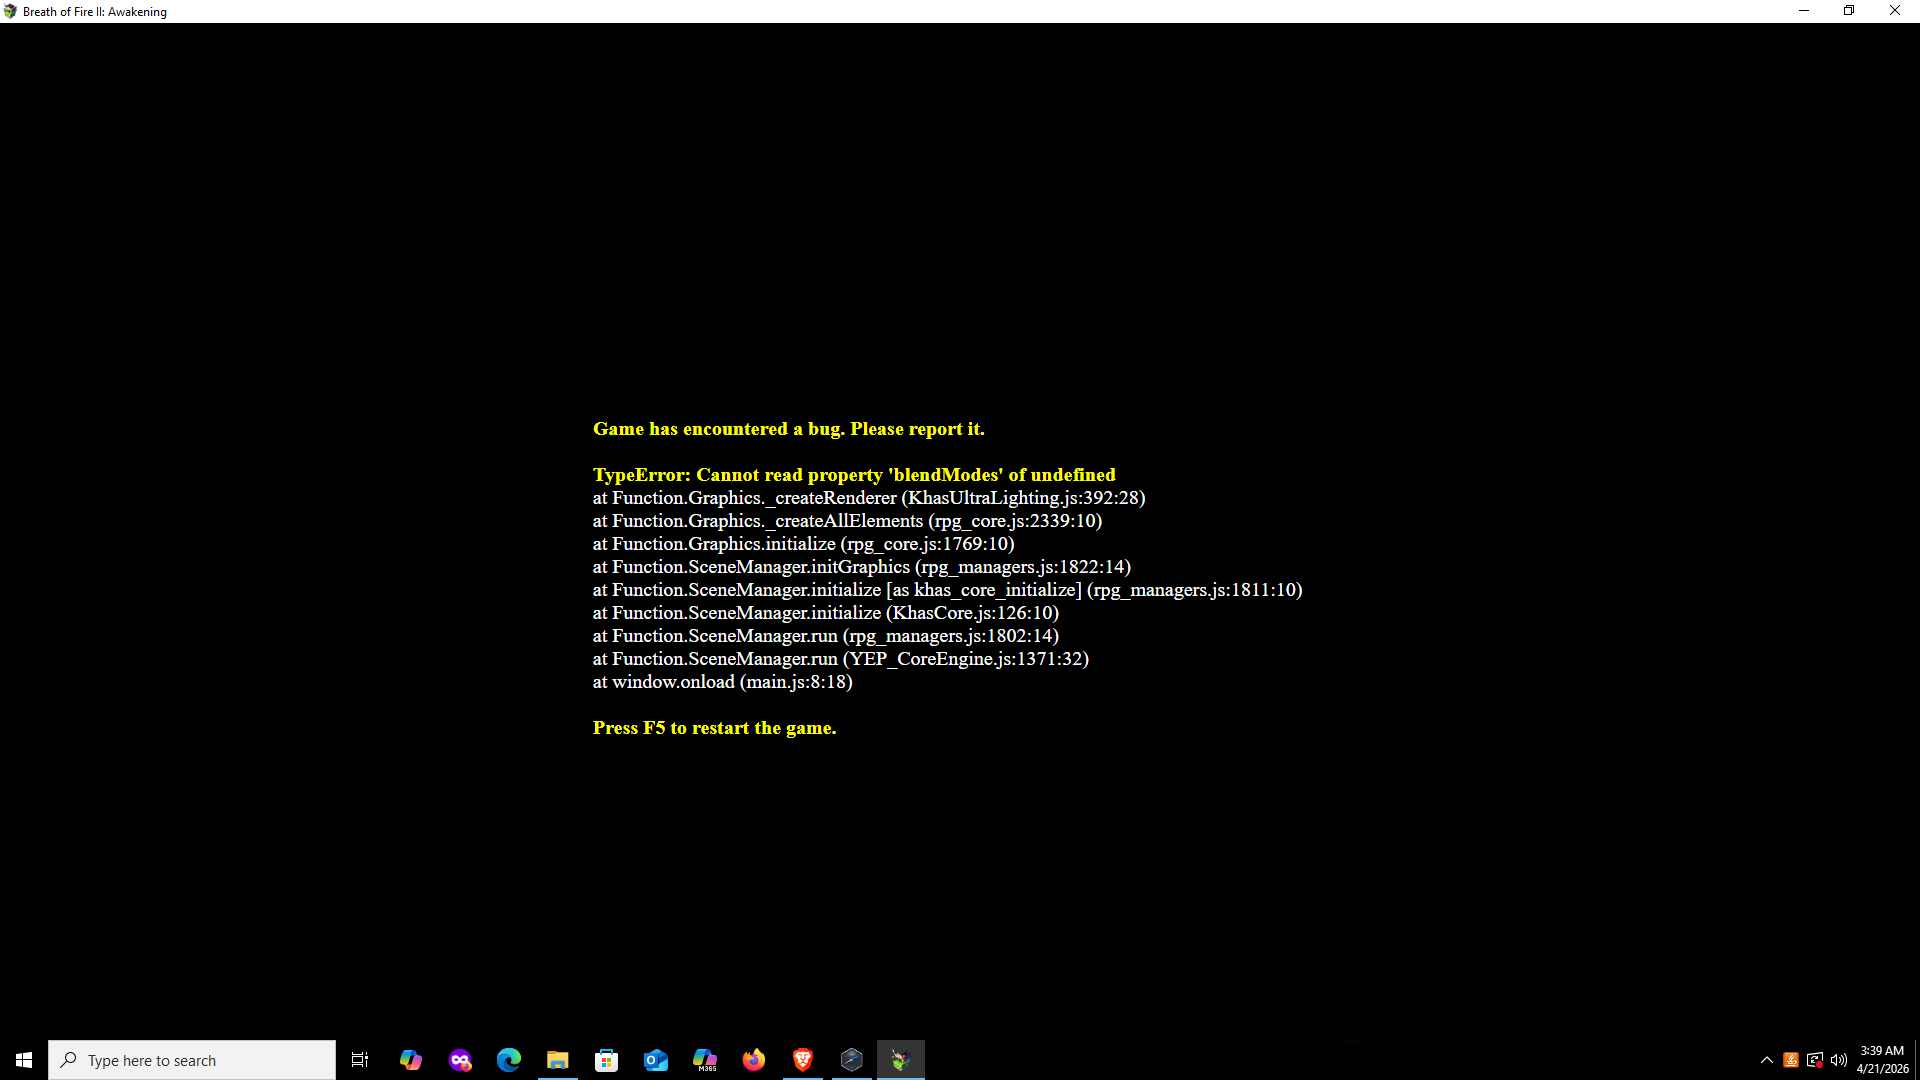Open Outlook from the taskbar
The image size is (1920, 1080).
656,1060
